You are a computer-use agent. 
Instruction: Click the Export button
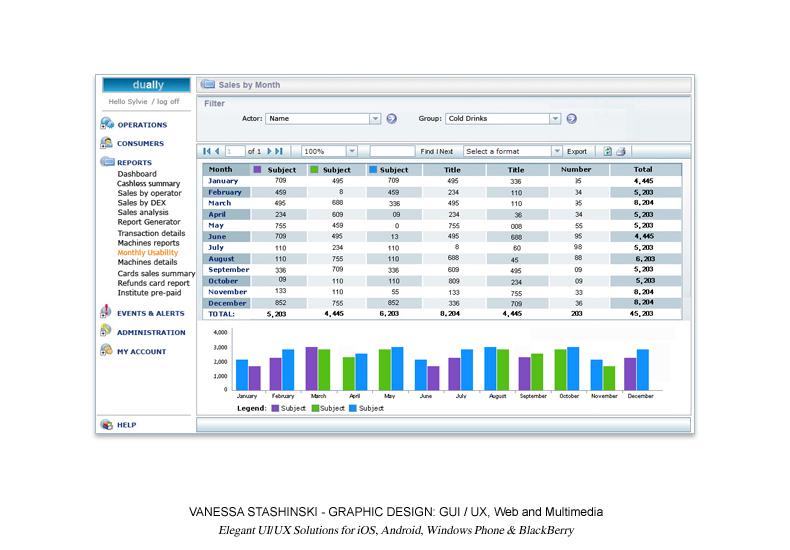point(577,151)
